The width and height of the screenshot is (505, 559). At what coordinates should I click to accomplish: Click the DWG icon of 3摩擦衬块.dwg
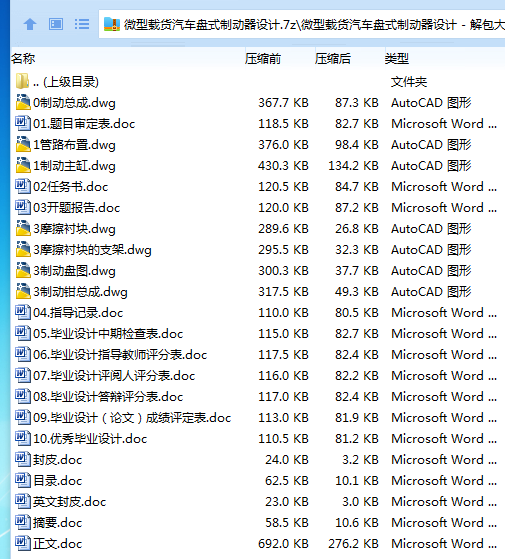coord(23,228)
